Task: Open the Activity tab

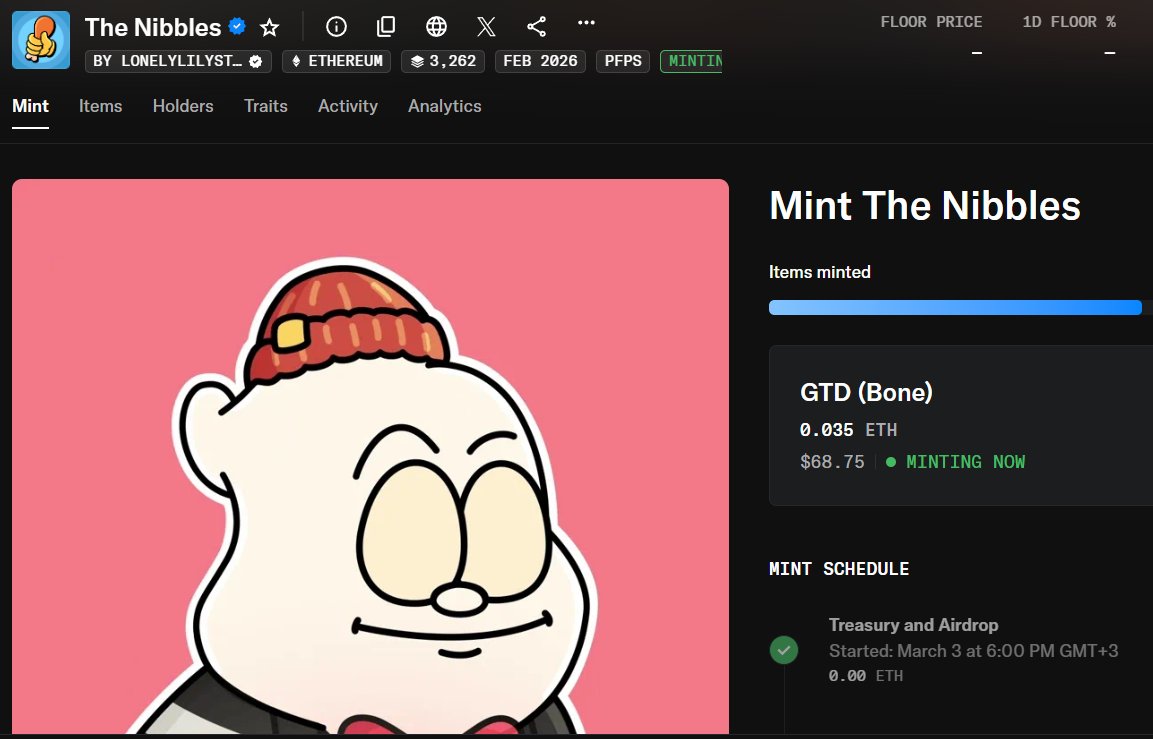Action: (x=348, y=106)
